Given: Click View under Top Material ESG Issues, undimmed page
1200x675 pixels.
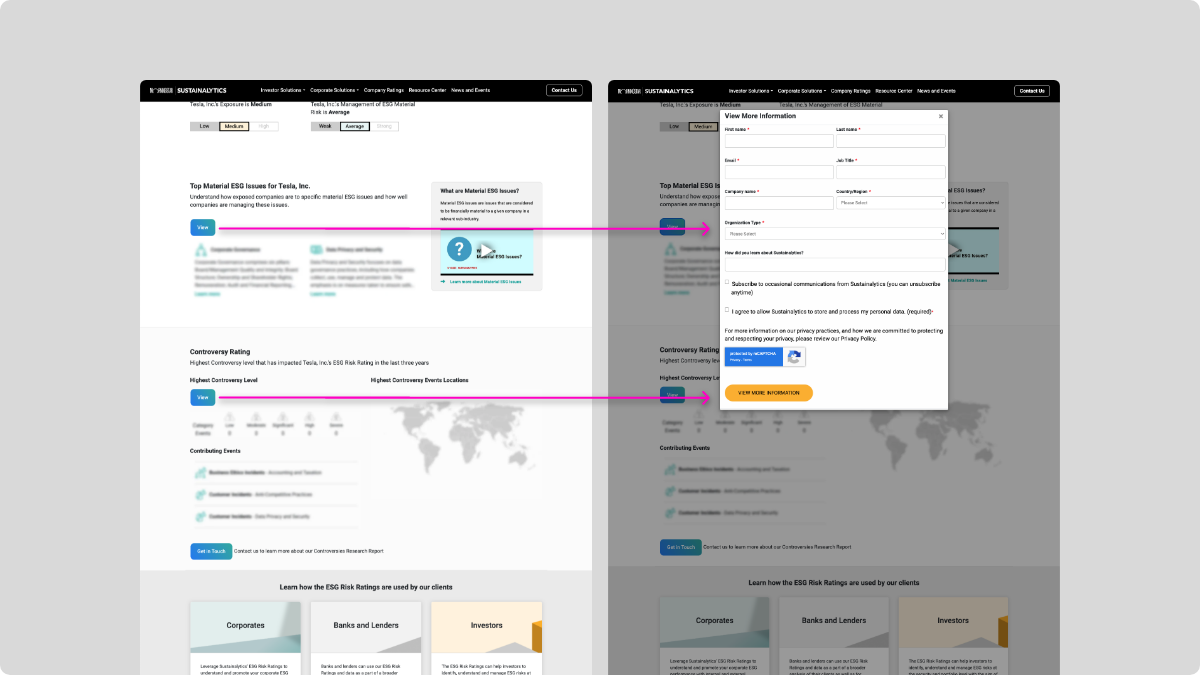Looking at the screenshot, I should coord(203,227).
